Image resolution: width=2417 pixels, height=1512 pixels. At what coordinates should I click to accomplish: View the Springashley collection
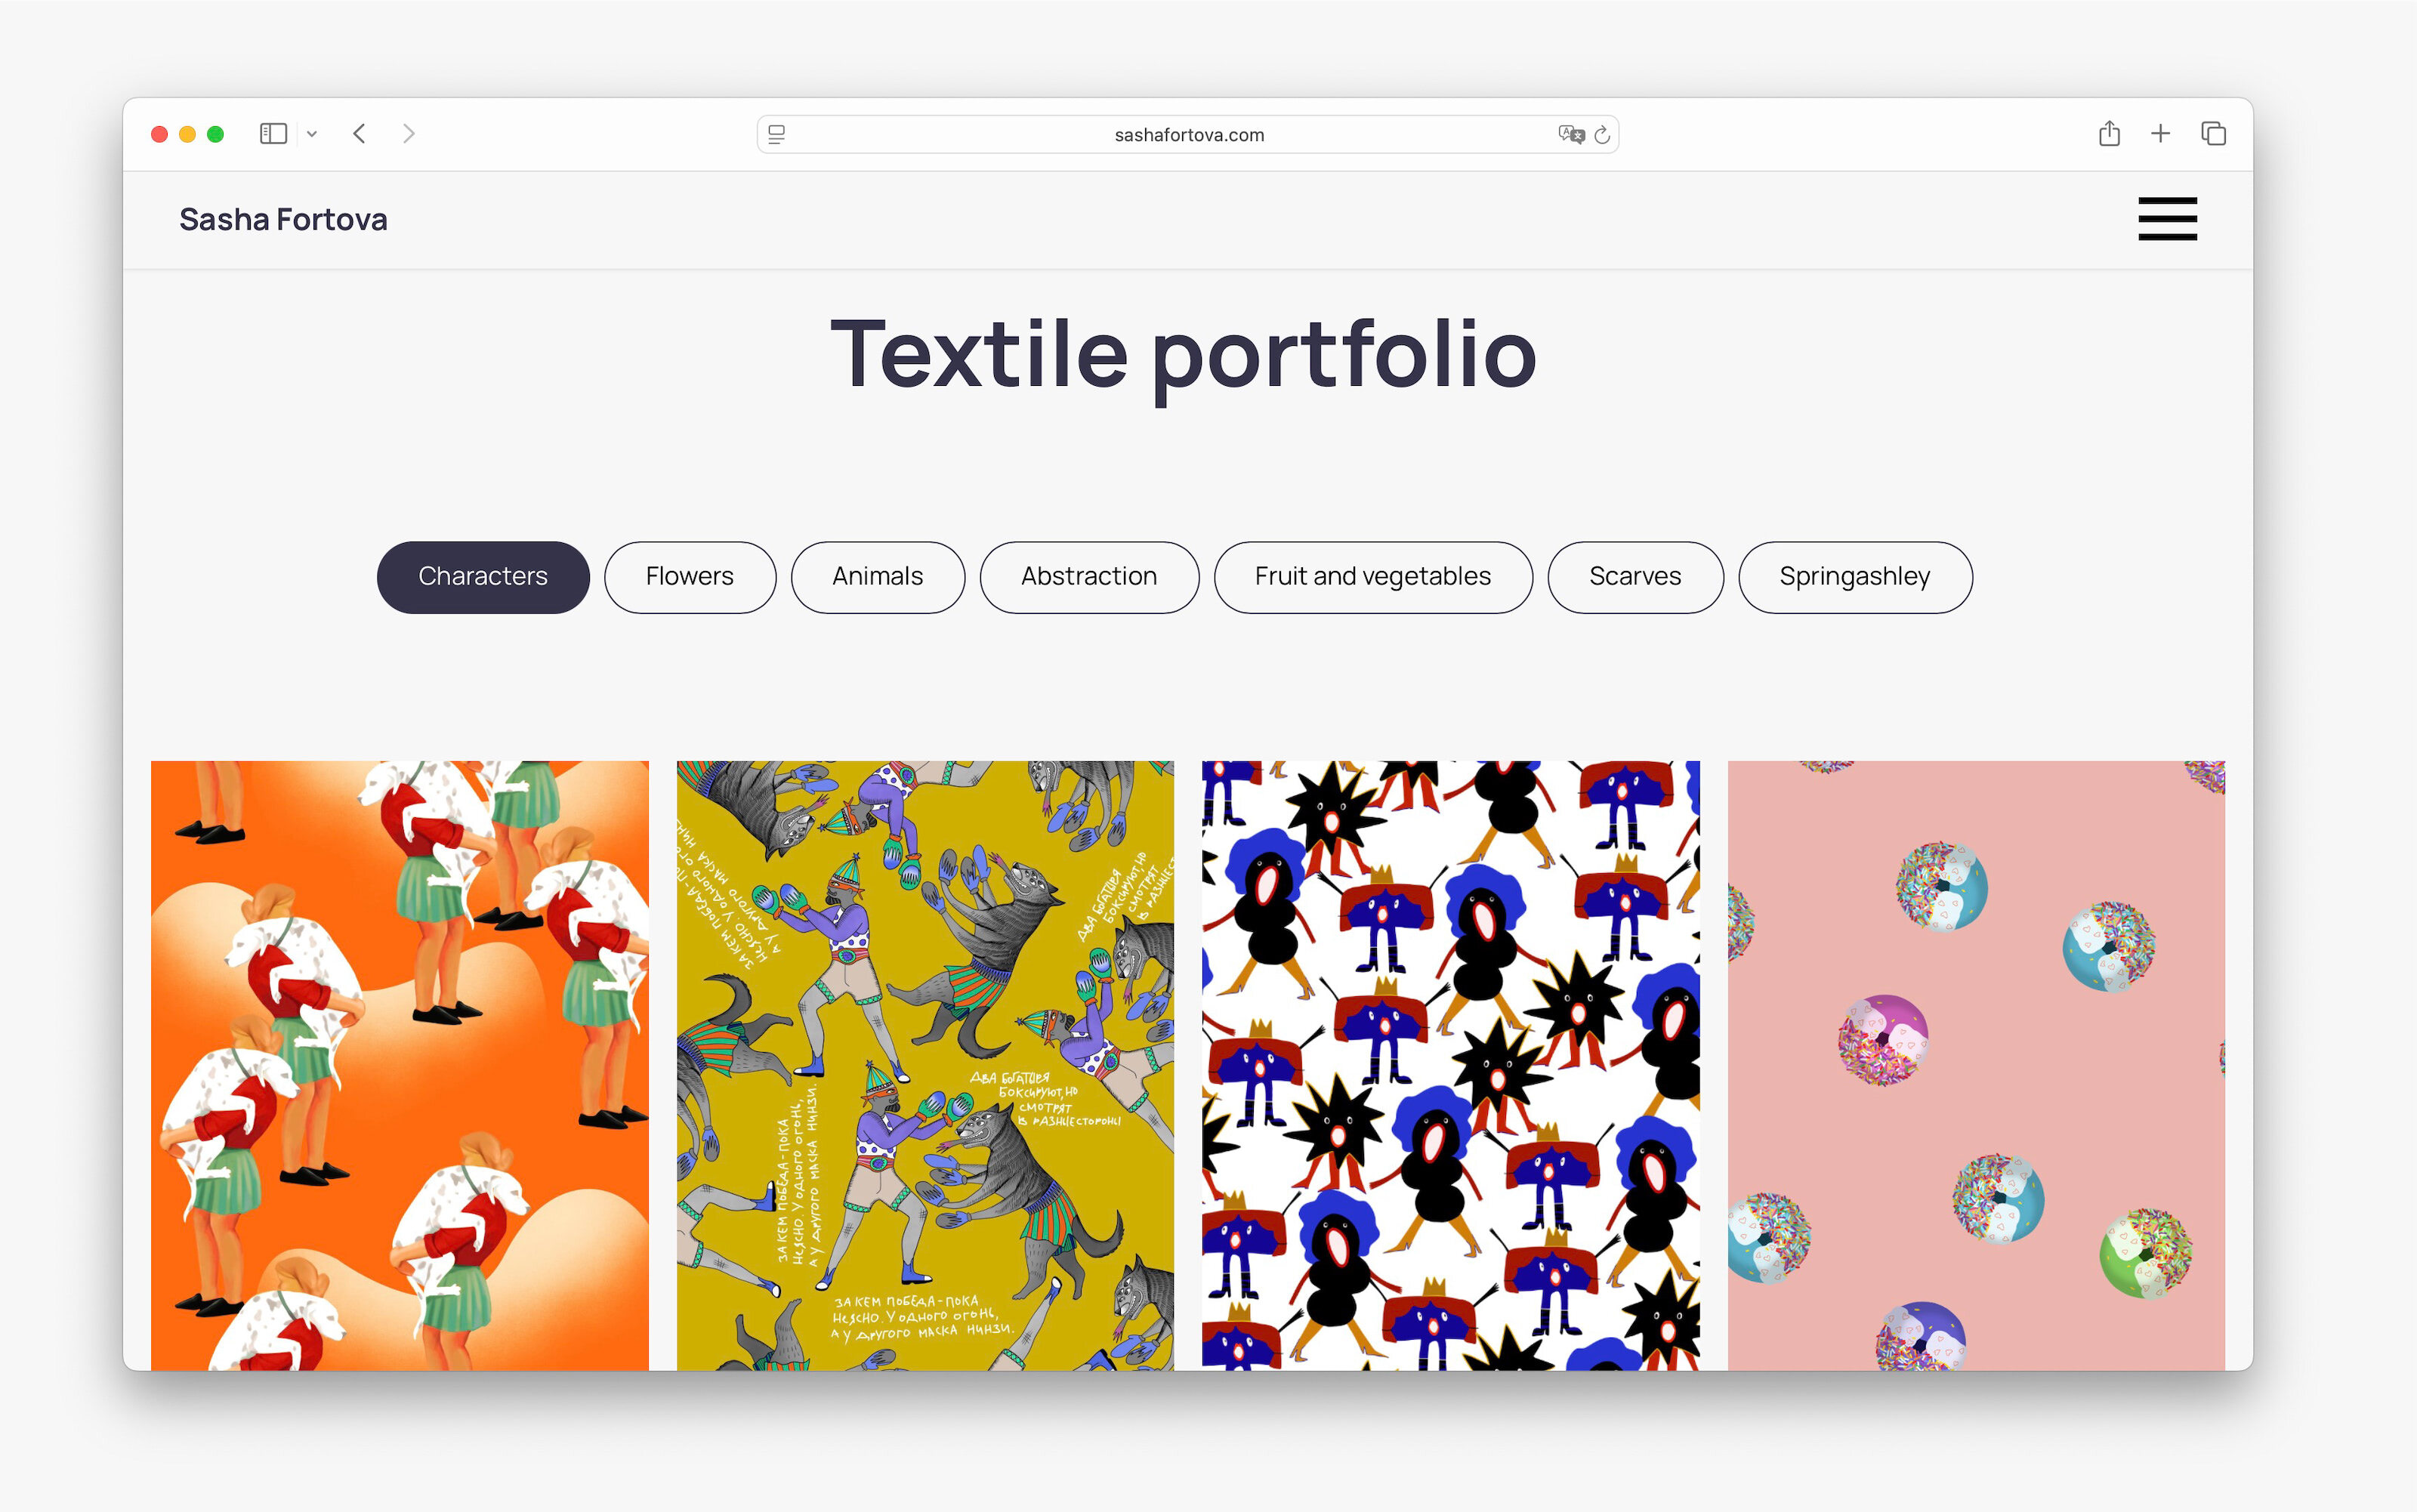pyautogui.click(x=1855, y=577)
